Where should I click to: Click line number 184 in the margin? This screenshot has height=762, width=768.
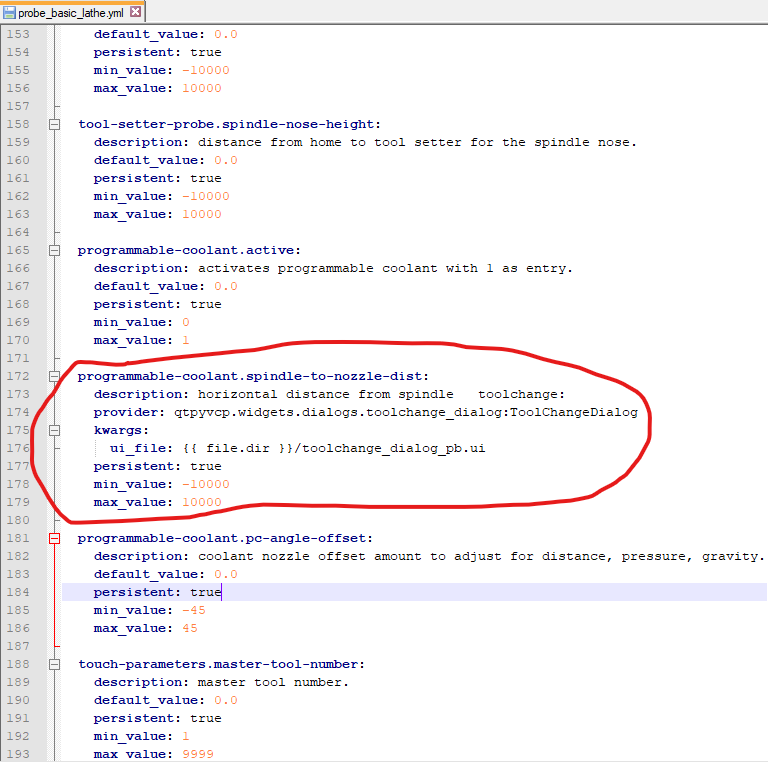tap(18, 592)
